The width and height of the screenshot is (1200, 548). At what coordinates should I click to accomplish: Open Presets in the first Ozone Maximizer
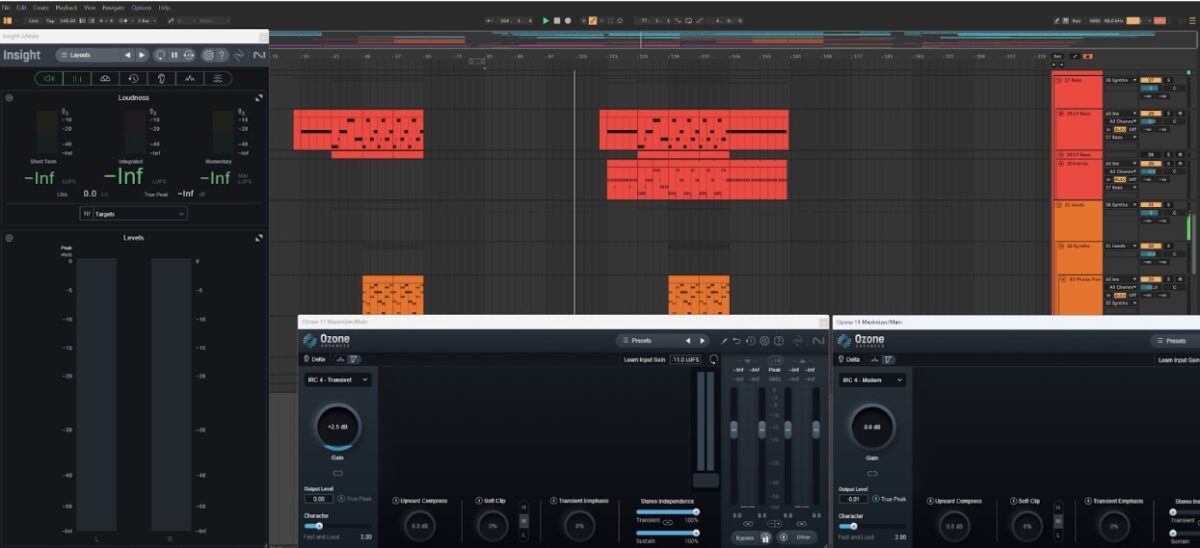[648, 340]
